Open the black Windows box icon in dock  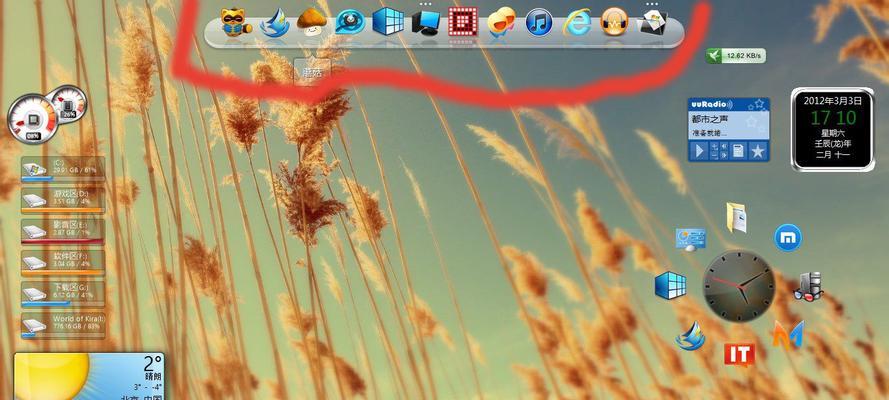point(653,23)
